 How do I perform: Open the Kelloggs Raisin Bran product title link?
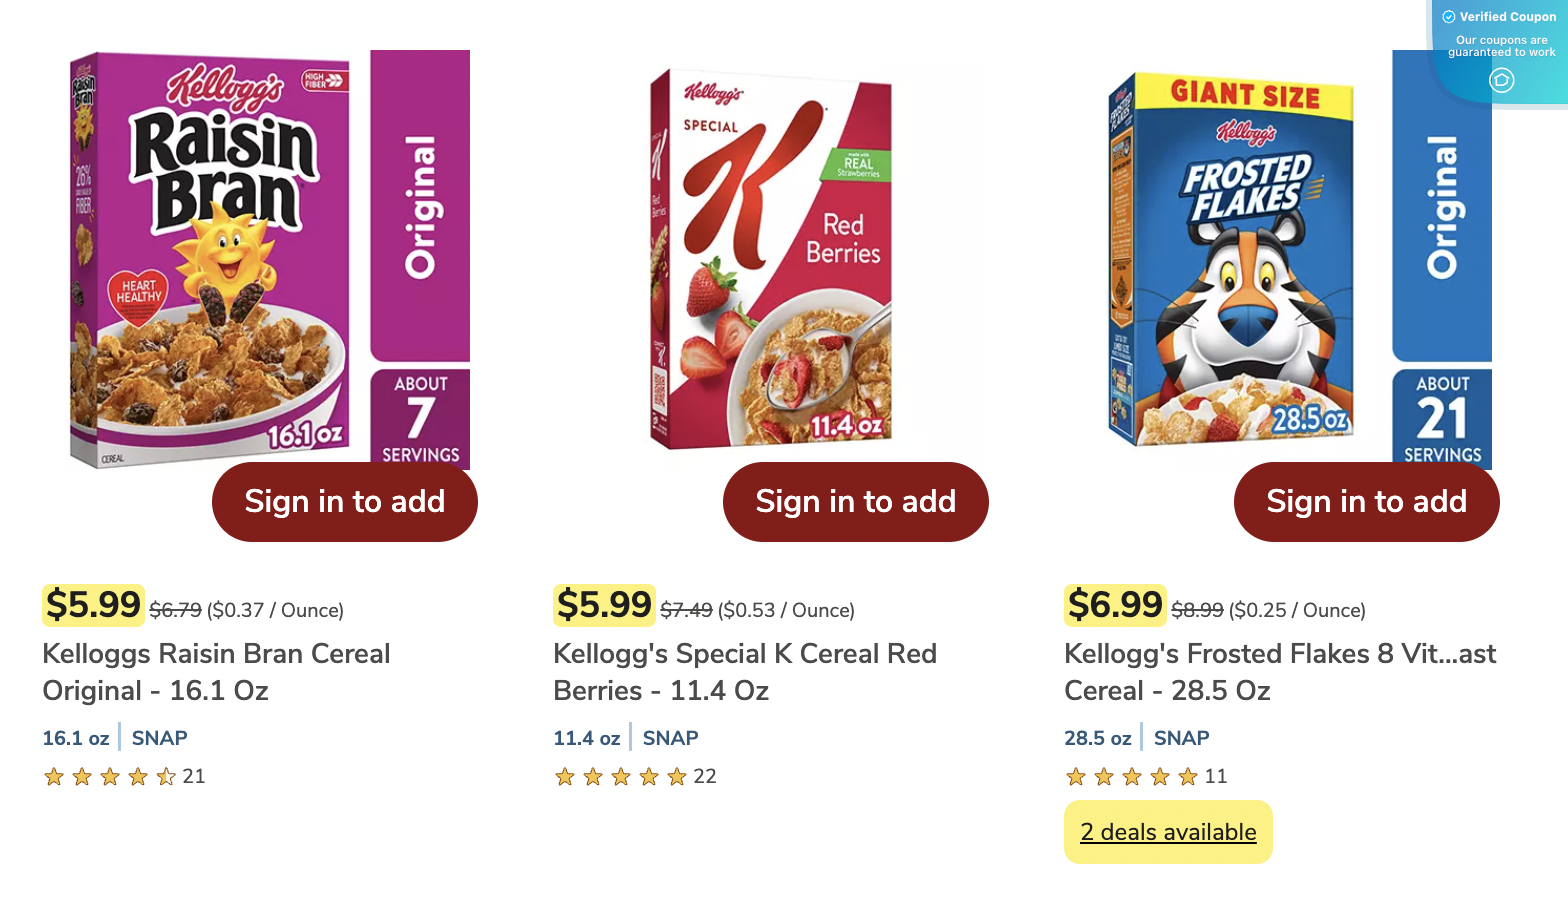click(216, 672)
